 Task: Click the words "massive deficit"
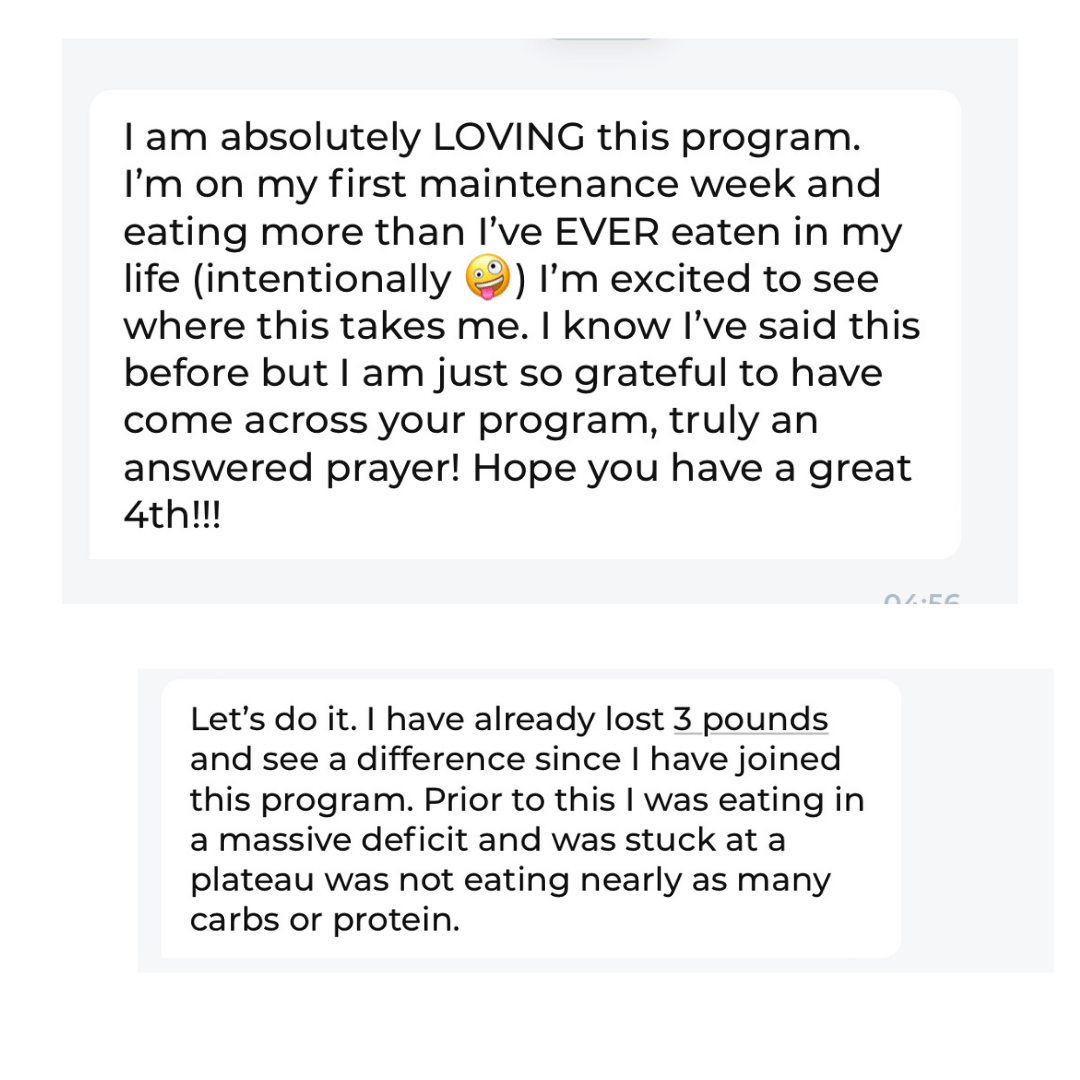click(338, 839)
